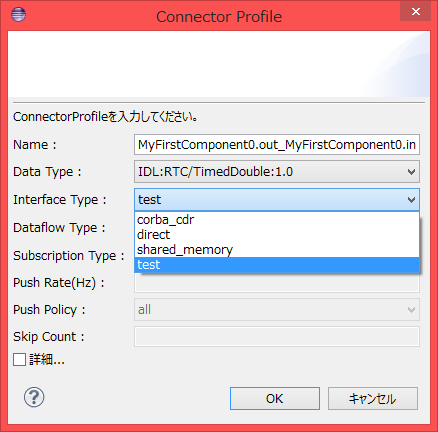Select the highlighted test list entry
The height and width of the screenshot is (432, 438).
click(277, 265)
